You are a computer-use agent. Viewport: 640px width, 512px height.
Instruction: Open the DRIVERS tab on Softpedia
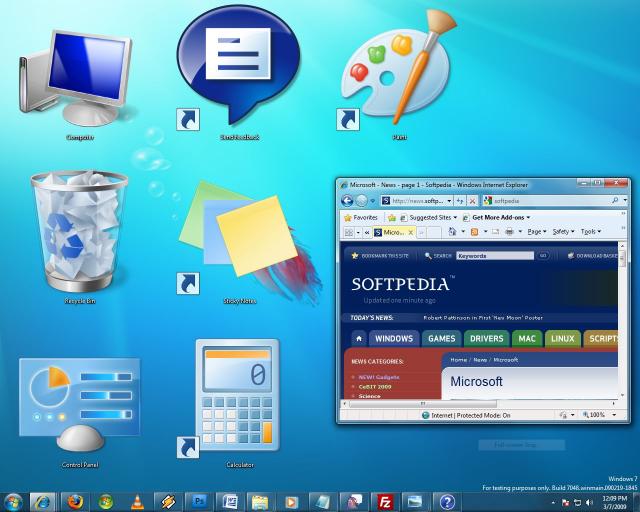coord(487,338)
